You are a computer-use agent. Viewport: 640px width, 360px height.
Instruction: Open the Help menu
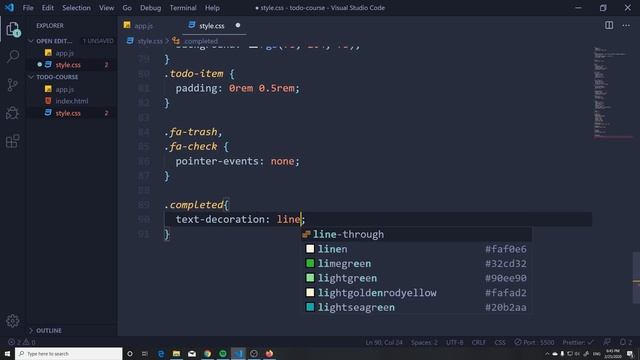coord(212,8)
